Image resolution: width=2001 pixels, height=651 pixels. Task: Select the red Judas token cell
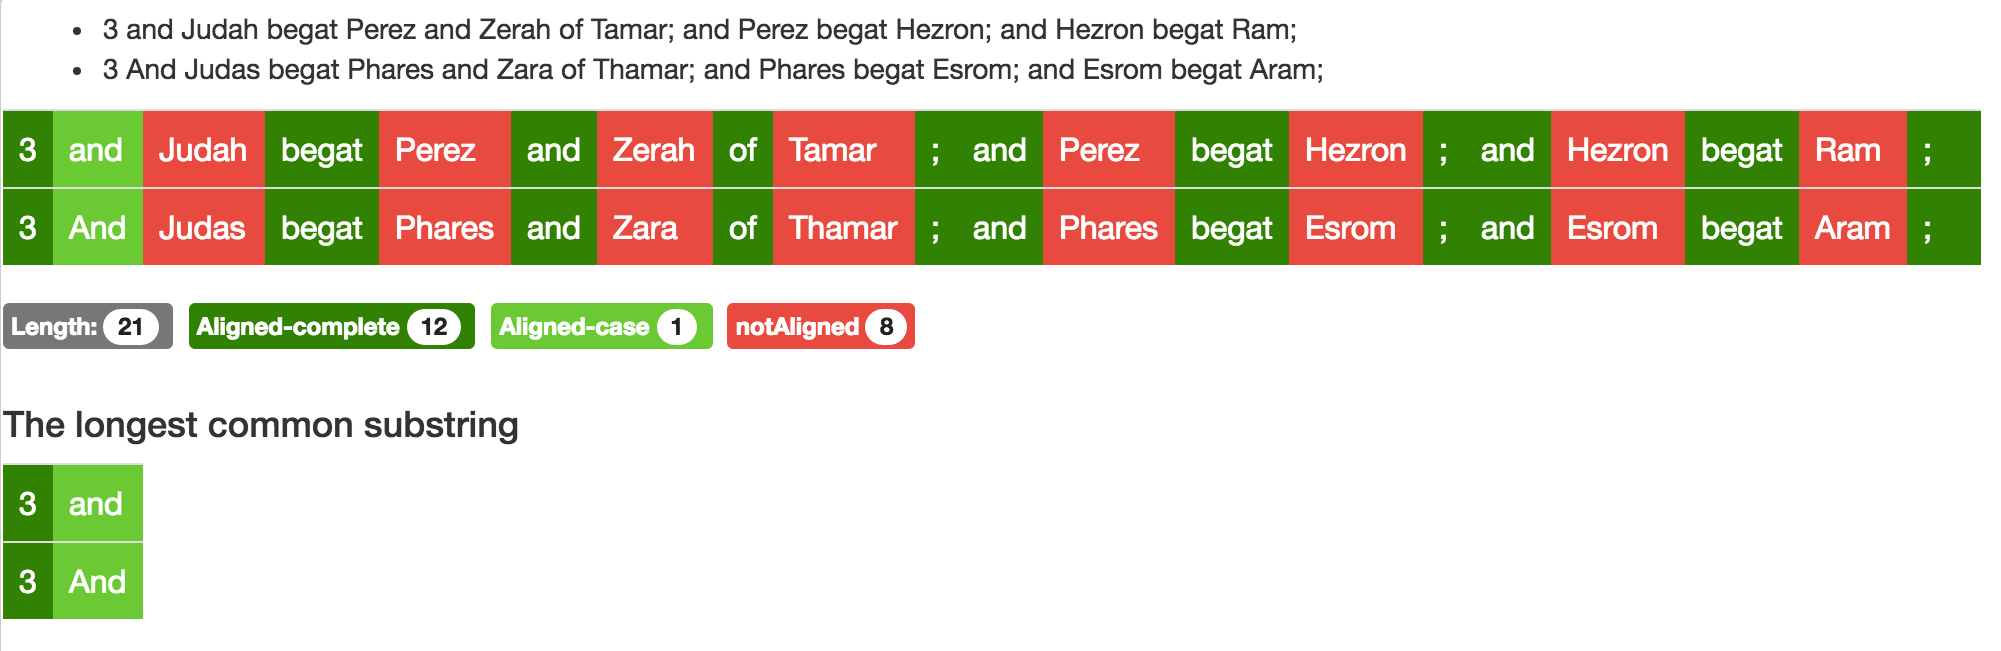pyautogui.click(x=203, y=228)
